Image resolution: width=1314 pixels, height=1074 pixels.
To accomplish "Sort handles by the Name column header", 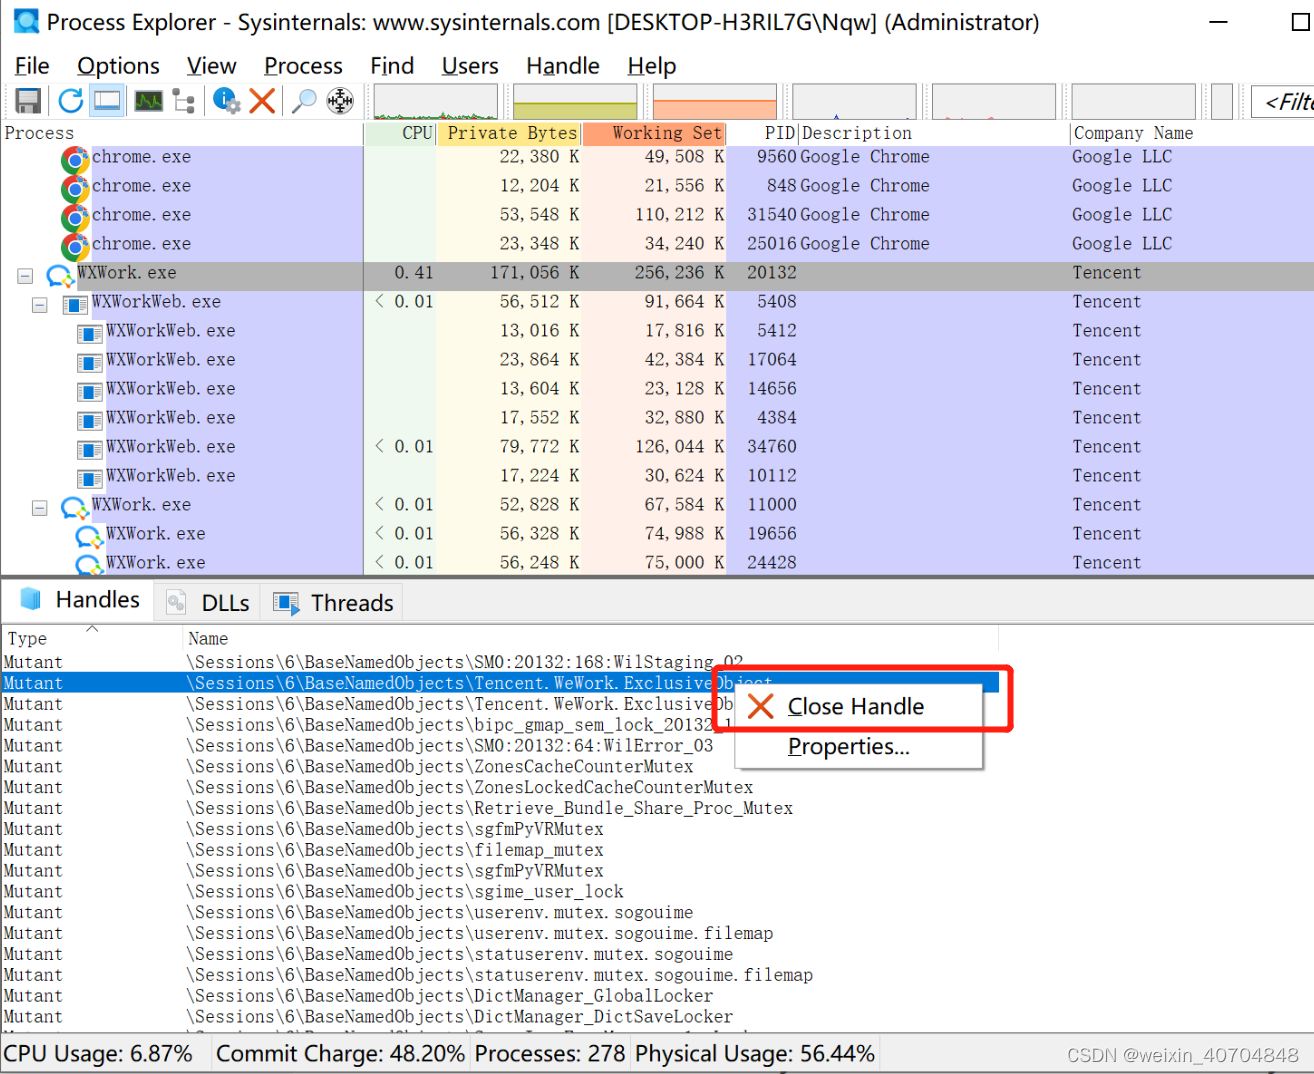I will pos(590,638).
